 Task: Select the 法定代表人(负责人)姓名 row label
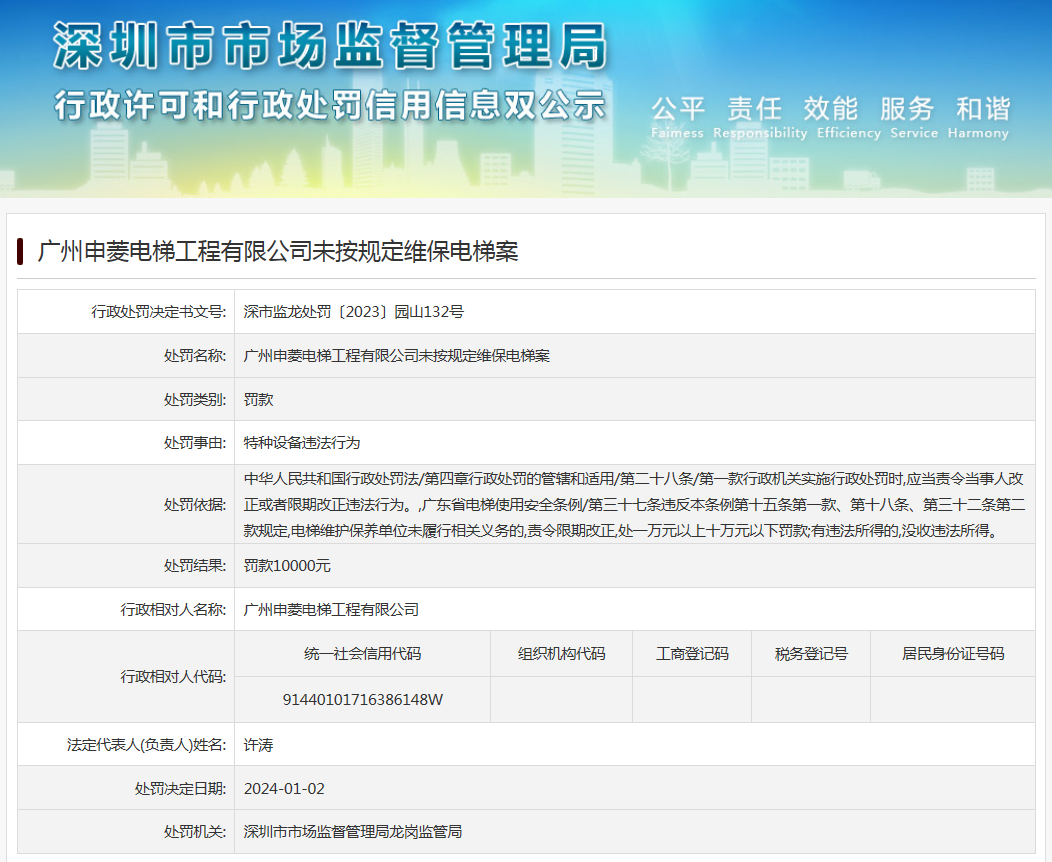pyautogui.click(x=146, y=745)
